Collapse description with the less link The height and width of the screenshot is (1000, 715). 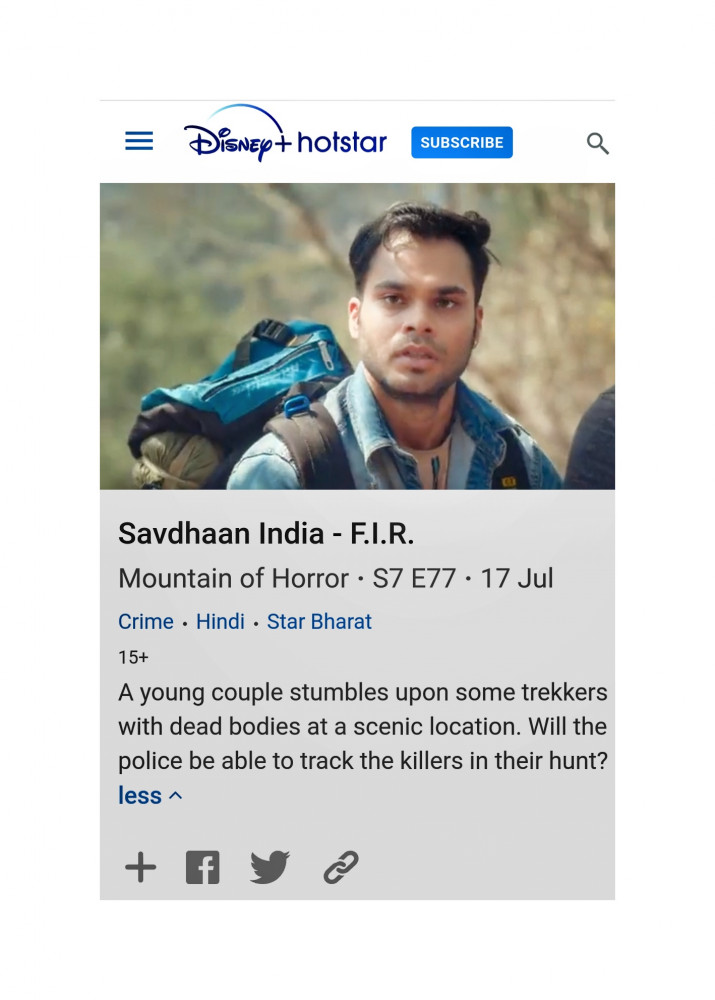(140, 795)
